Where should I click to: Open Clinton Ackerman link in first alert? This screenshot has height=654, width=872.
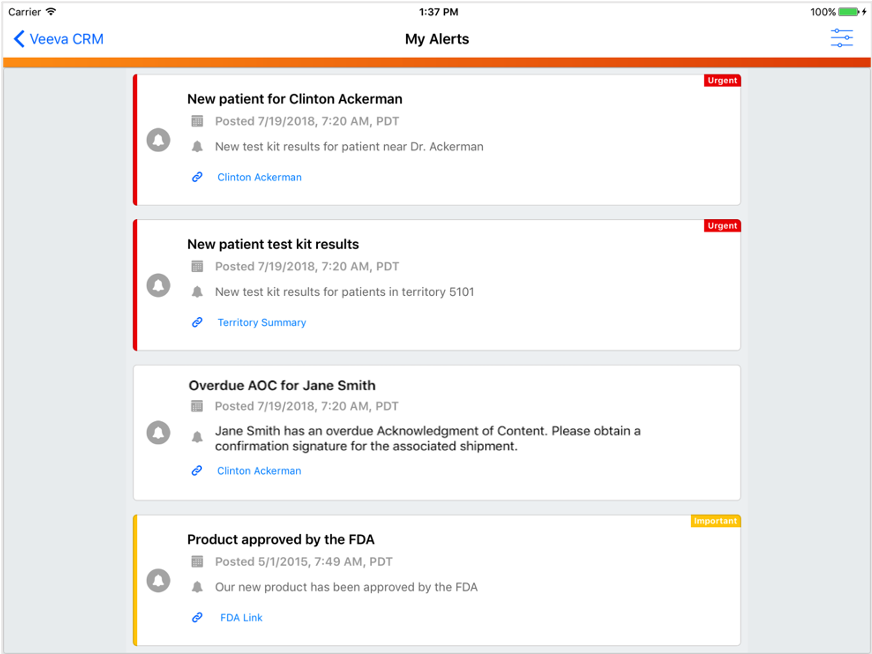[259, 177]
